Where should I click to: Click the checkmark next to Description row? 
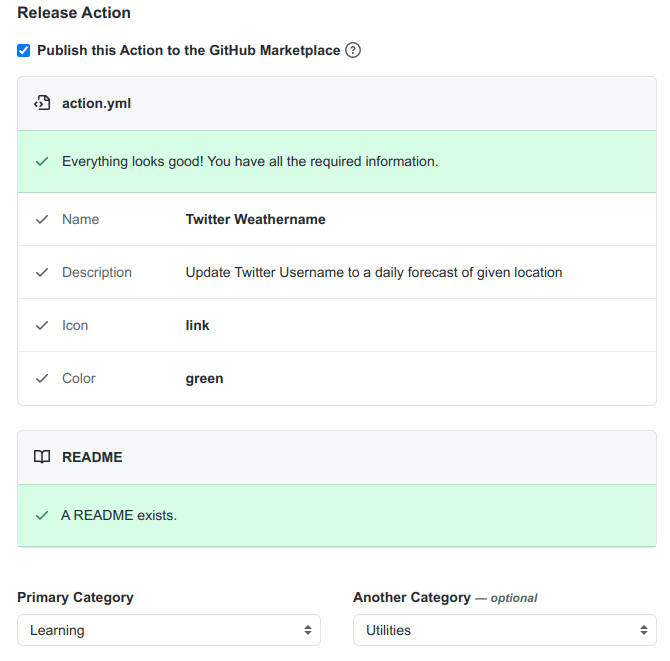click(x=42, y=272)
